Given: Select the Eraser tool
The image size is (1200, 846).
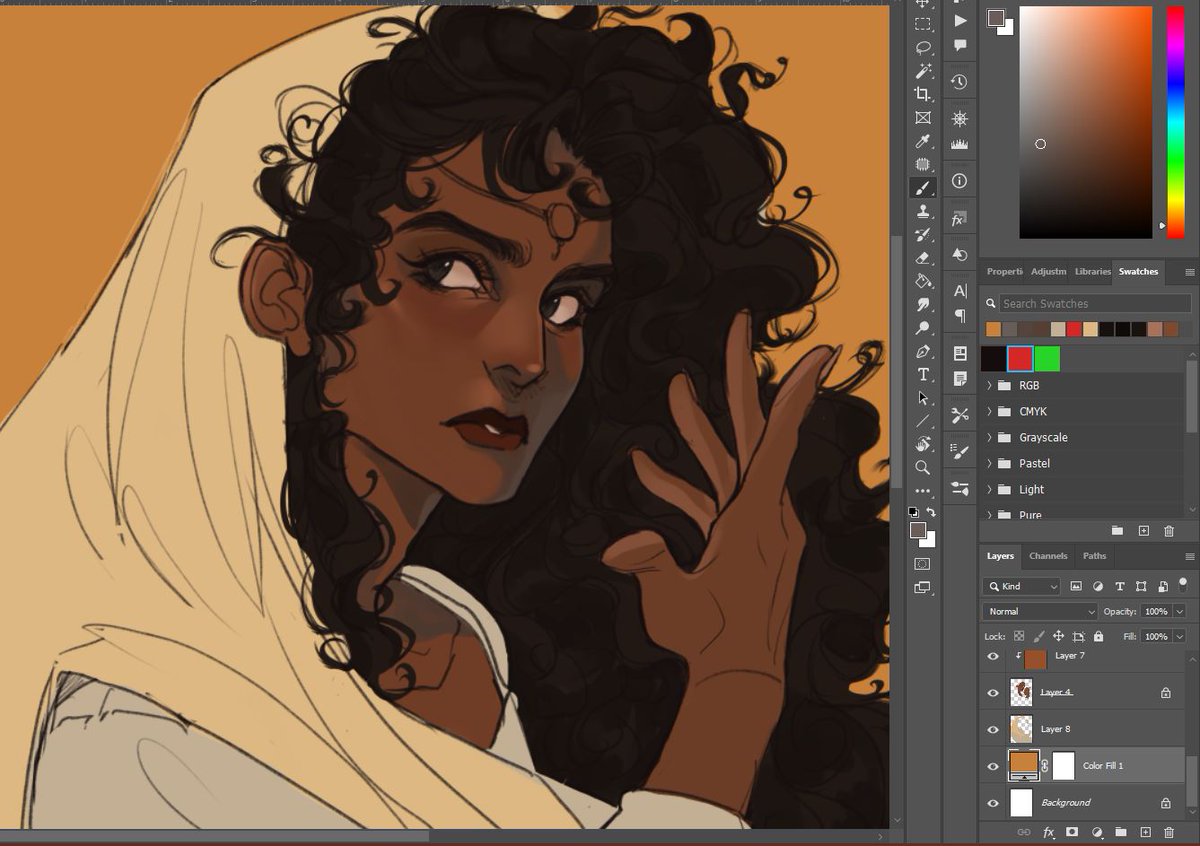Looking at the screenshot, I should (x=923, y=258).
